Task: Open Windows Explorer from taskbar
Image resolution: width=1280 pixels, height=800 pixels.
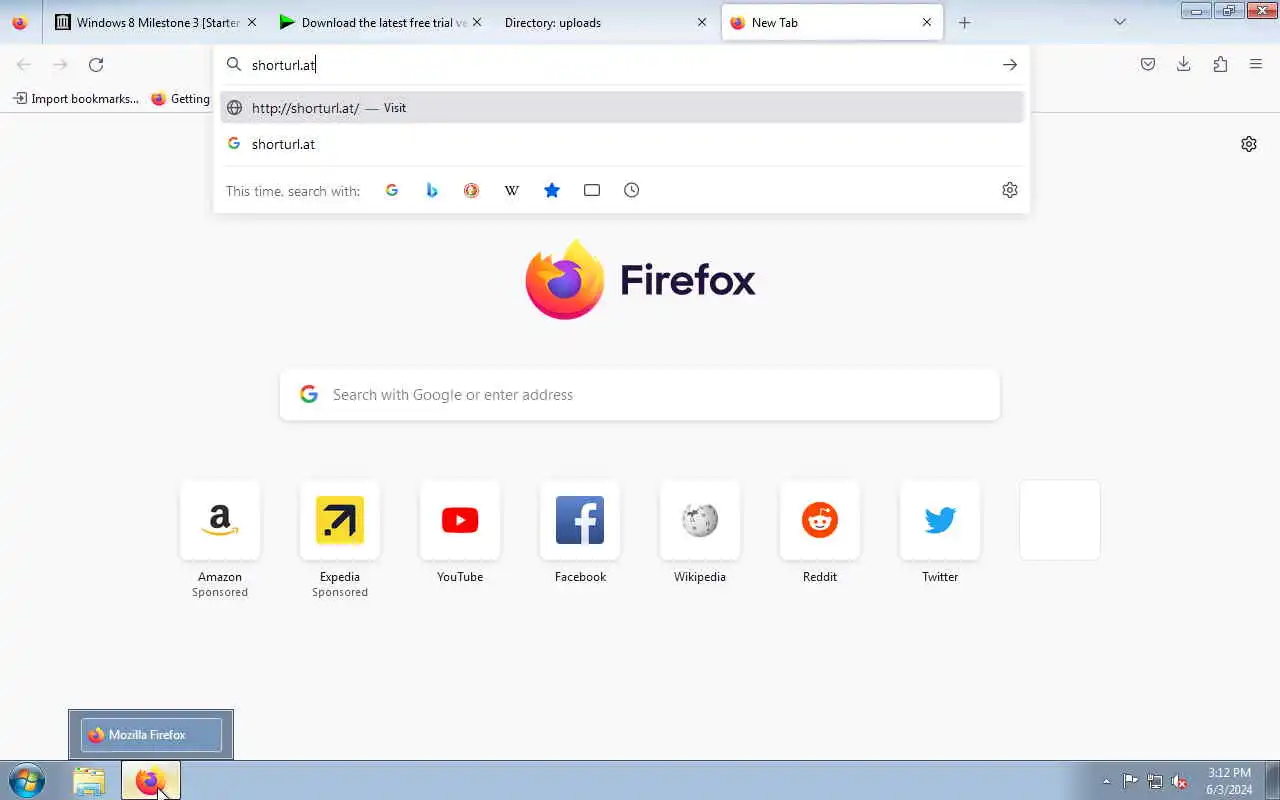Action: pyautogui.click(x=89, y=781)
